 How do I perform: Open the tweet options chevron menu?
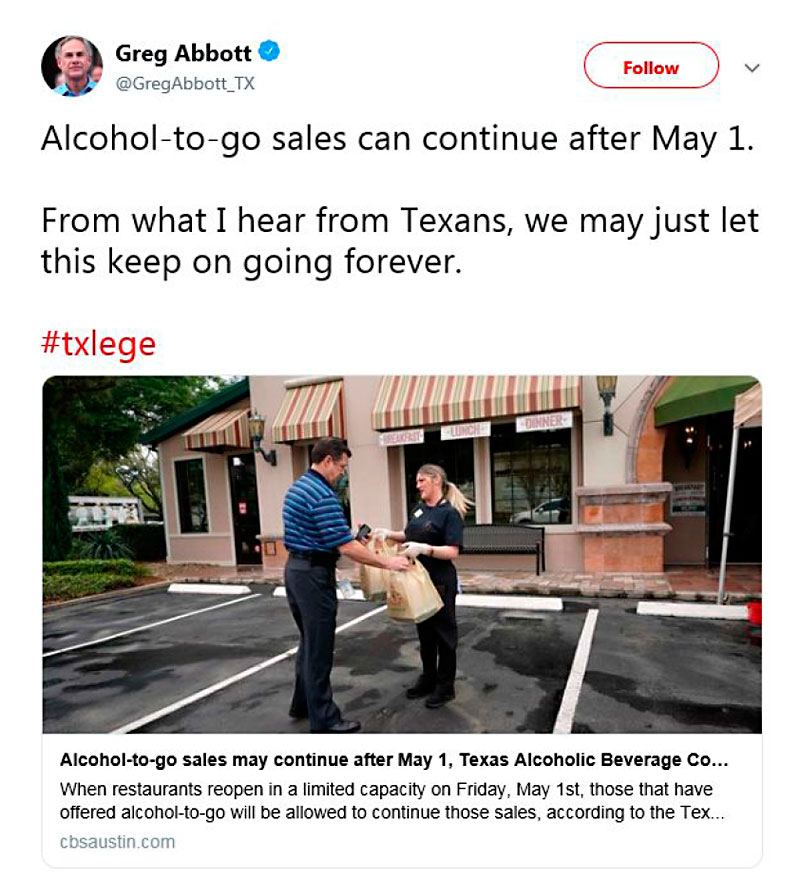[752, 68]
